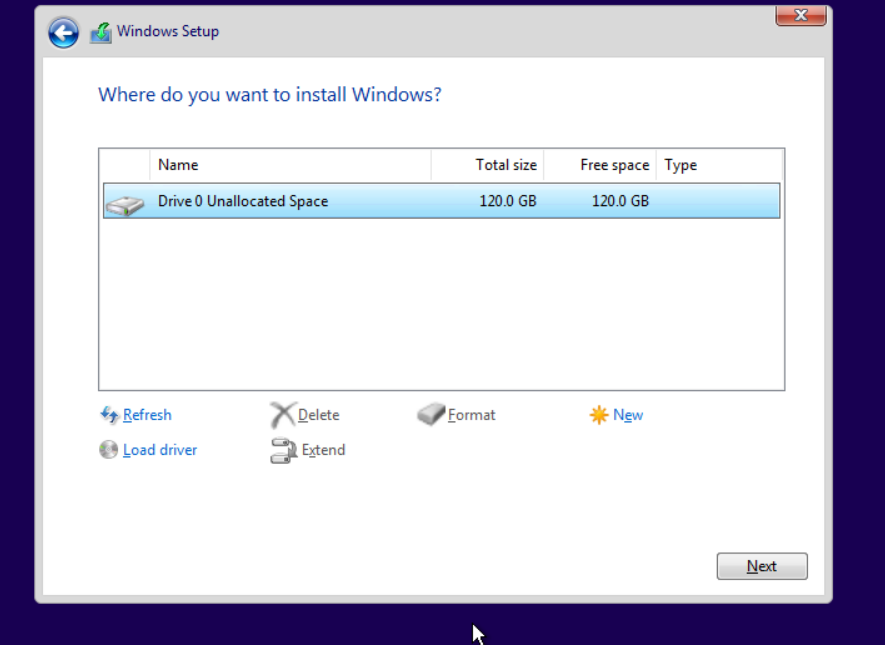Open the Load driver link
Image resolution: width=885 pixels, height=645 pixels.
pyautogui.click(x=160, y=450)
